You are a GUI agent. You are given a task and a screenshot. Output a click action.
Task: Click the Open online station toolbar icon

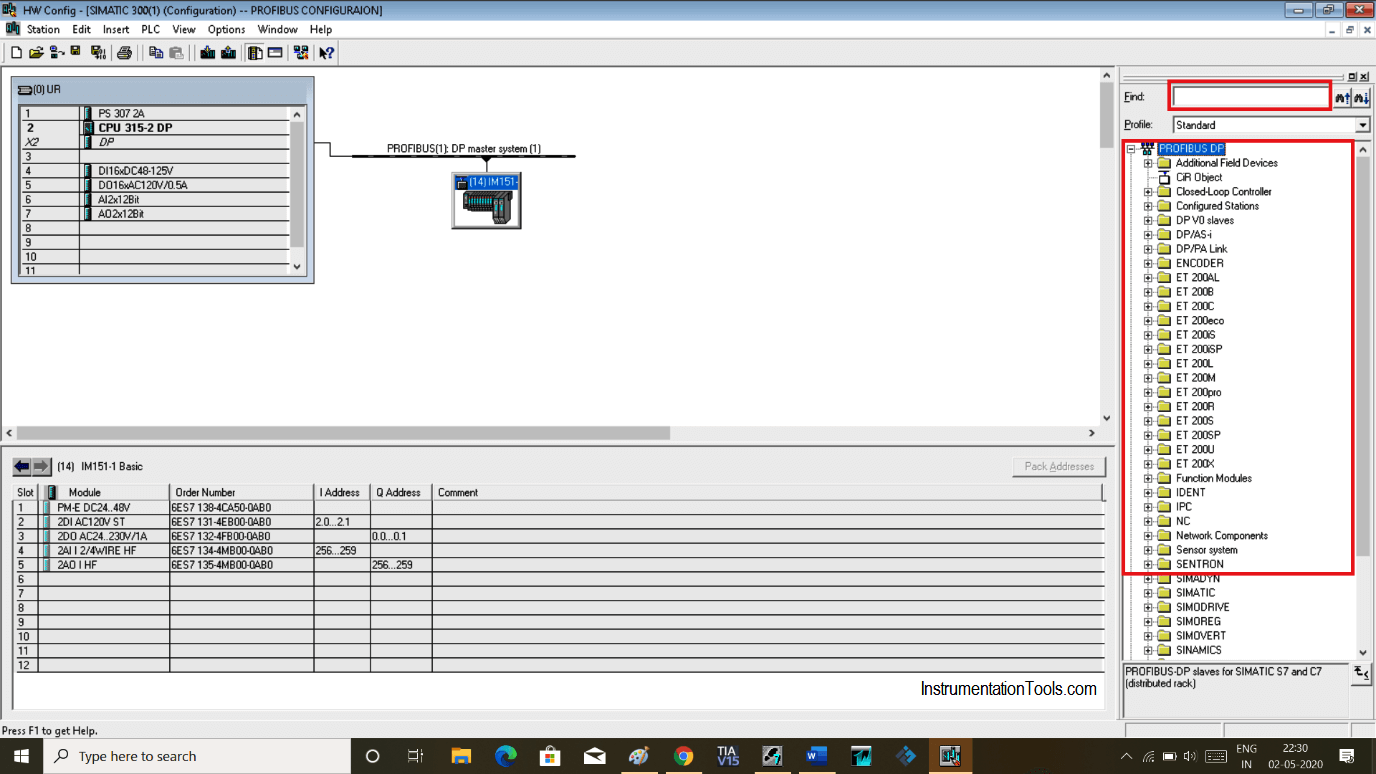(56, 52)
